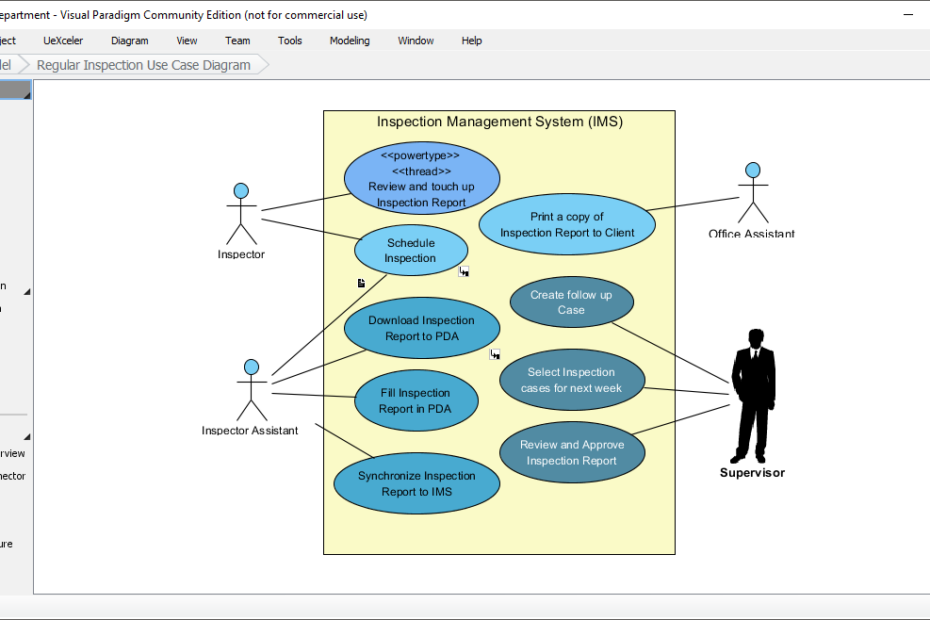Image resolution: width=930 pixels, height=620 pixels.
Task: Select the Inspector stick-figure actor
Action: (x=240, y=215)
